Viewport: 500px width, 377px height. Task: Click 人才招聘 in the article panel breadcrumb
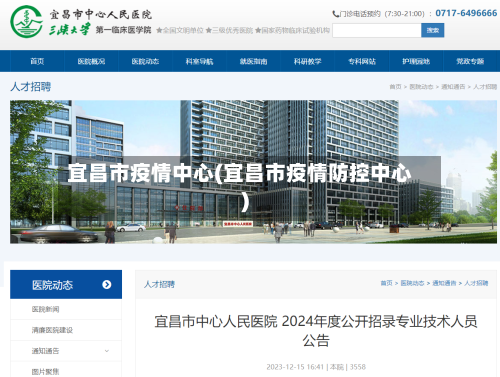[476, 283]
